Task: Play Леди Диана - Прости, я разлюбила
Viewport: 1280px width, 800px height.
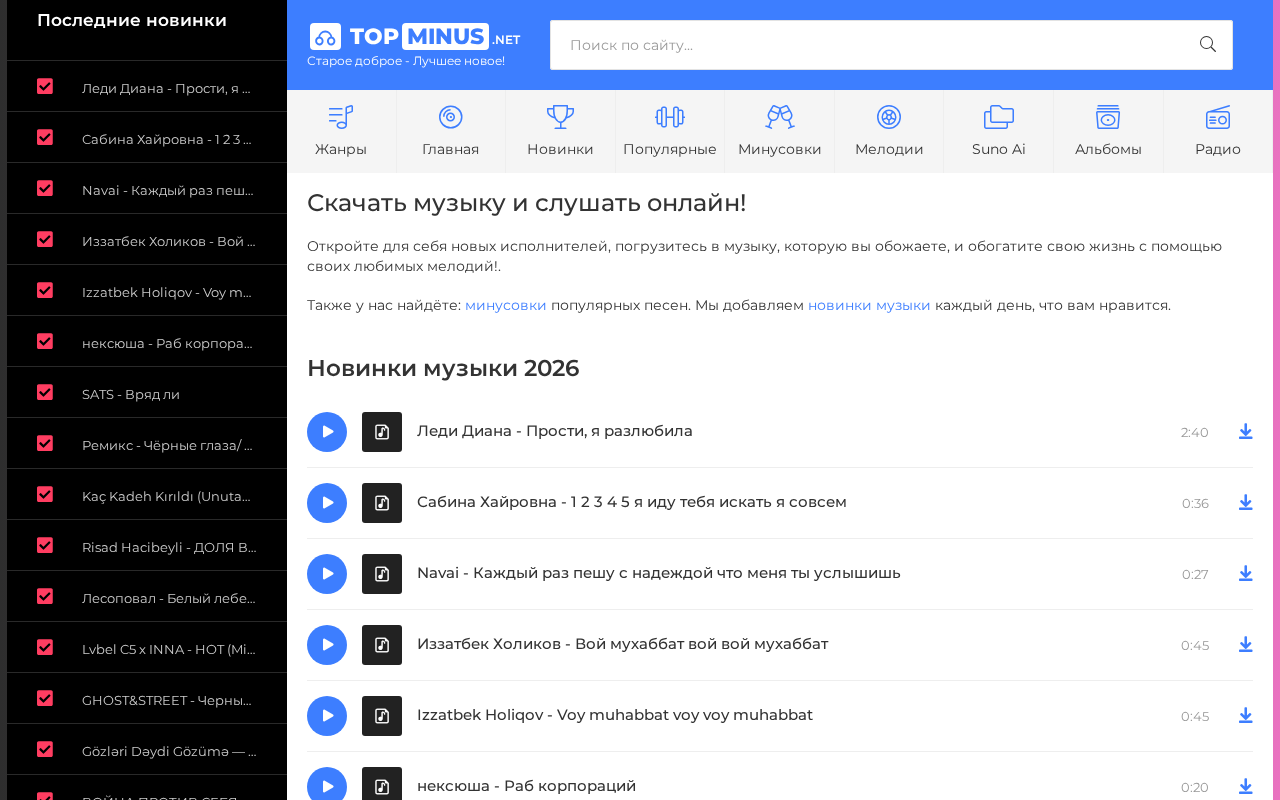Action: point(327,432)
